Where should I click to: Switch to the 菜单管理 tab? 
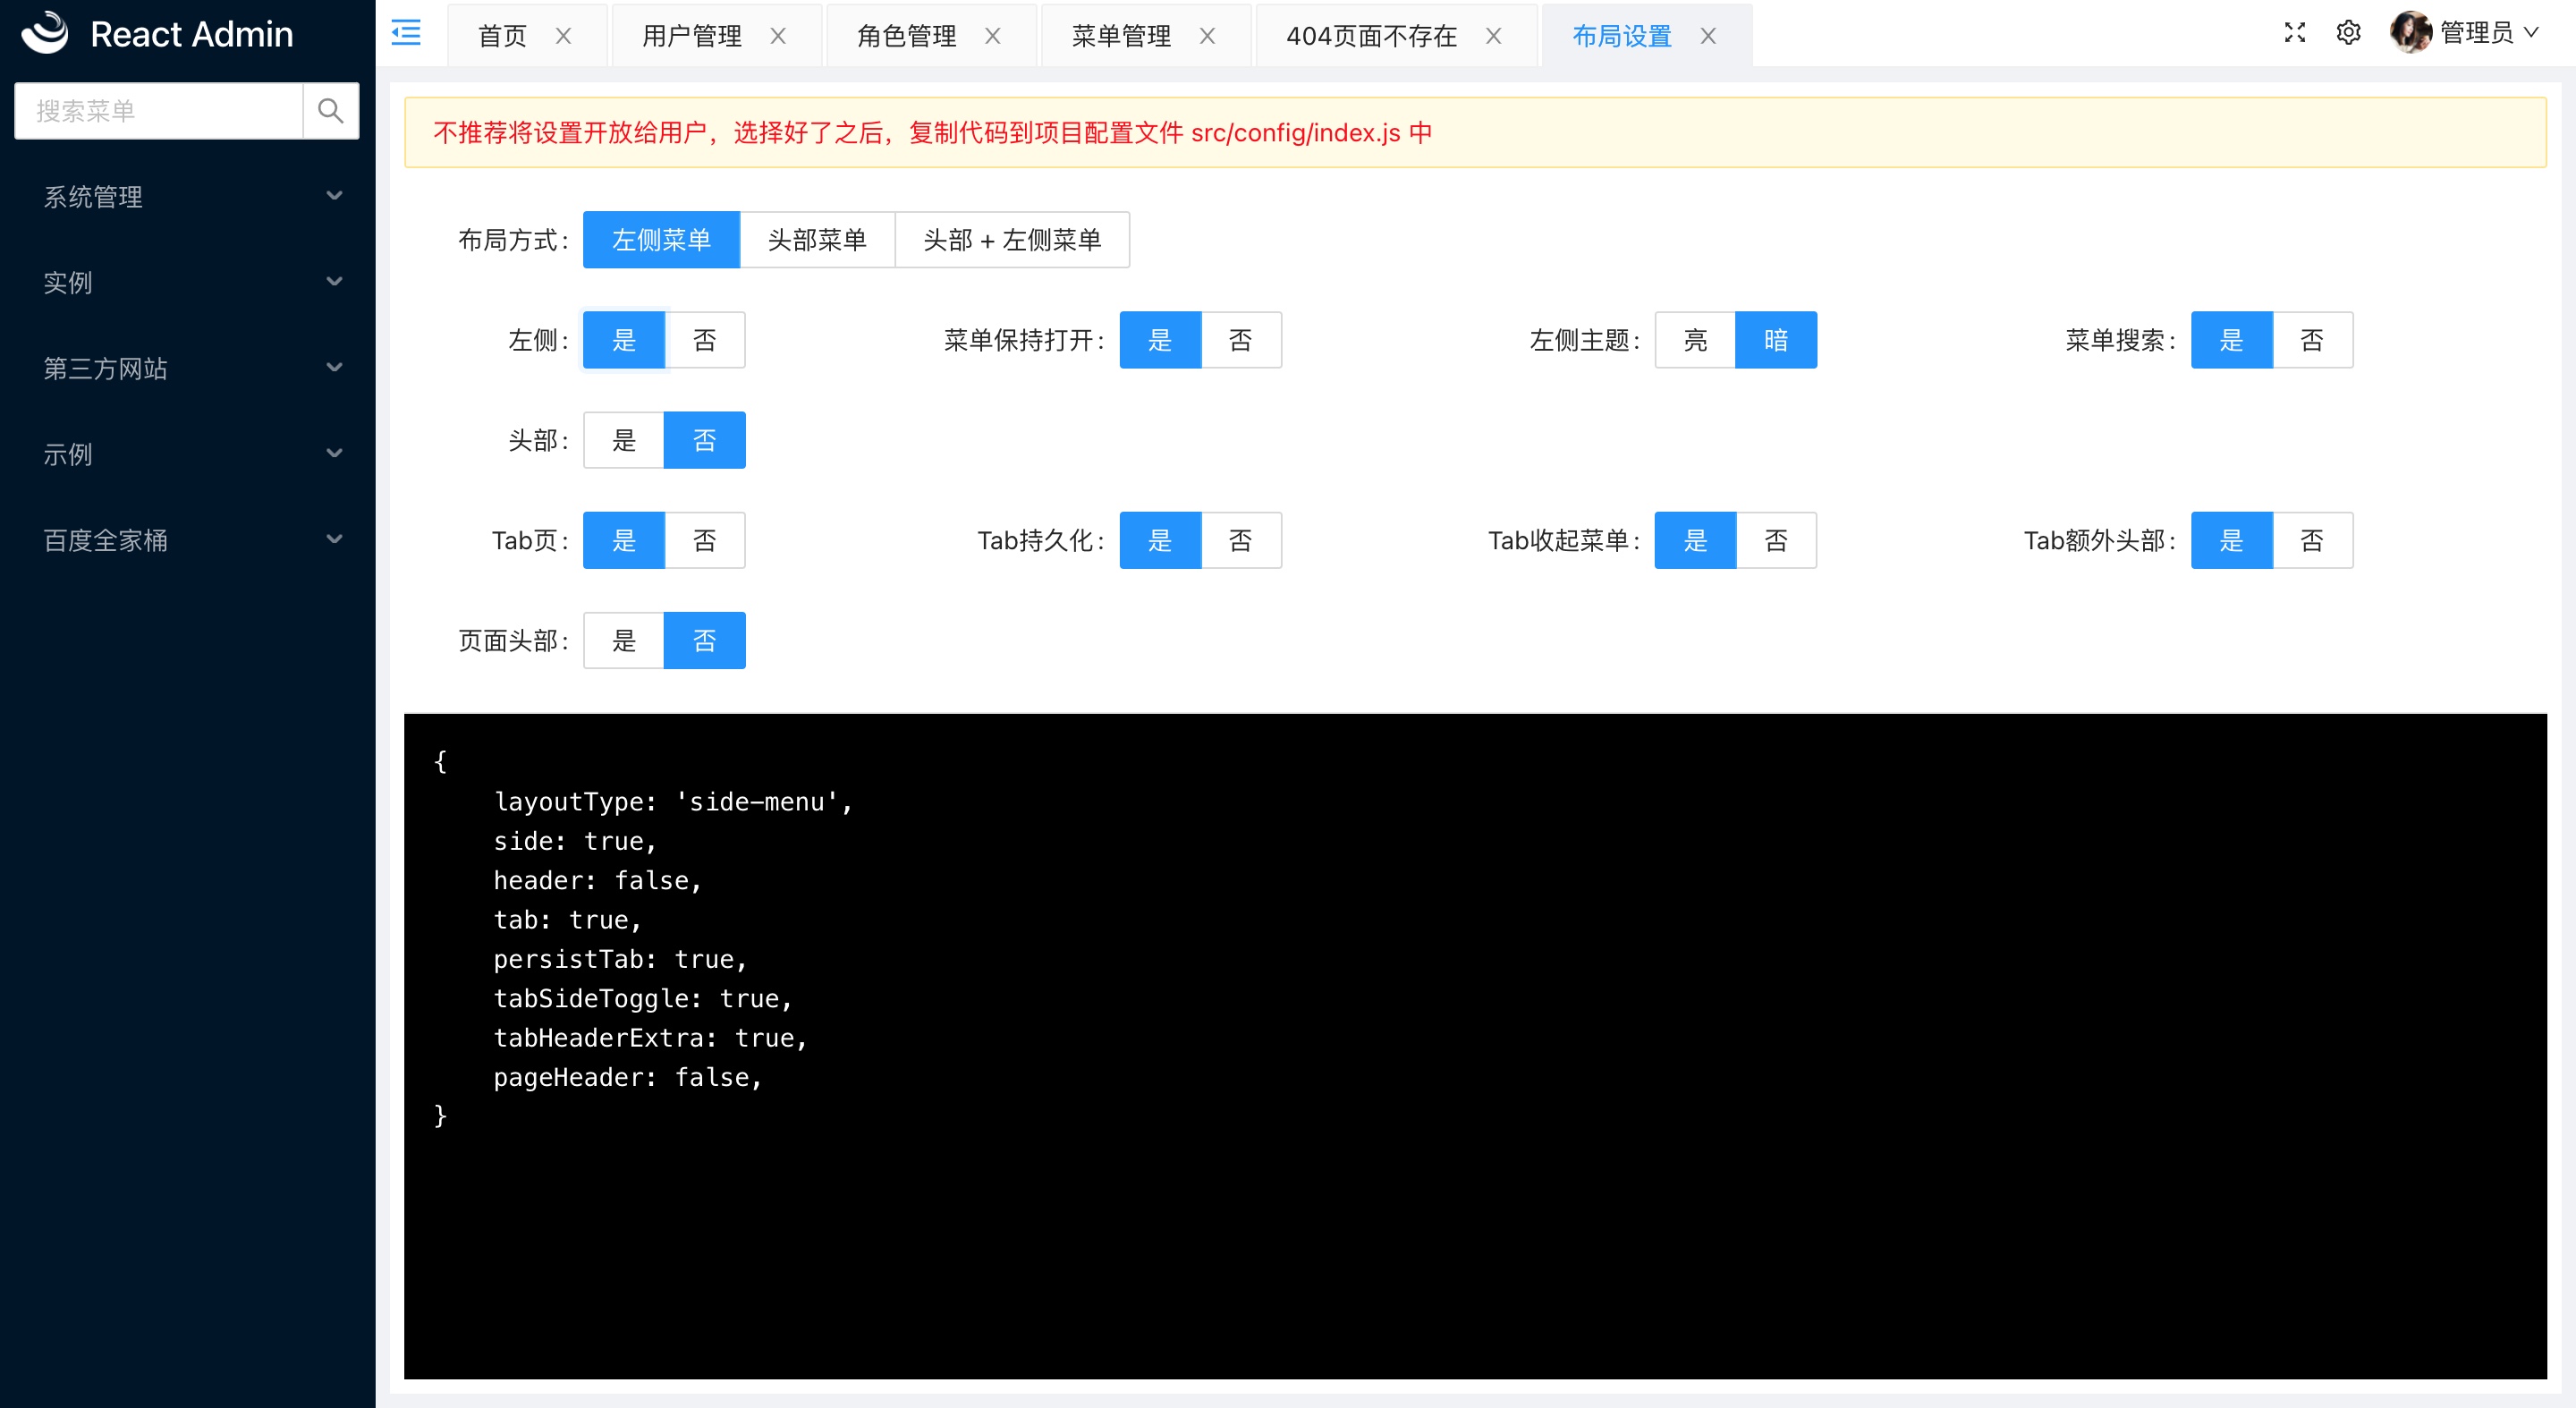point(1120,36)
